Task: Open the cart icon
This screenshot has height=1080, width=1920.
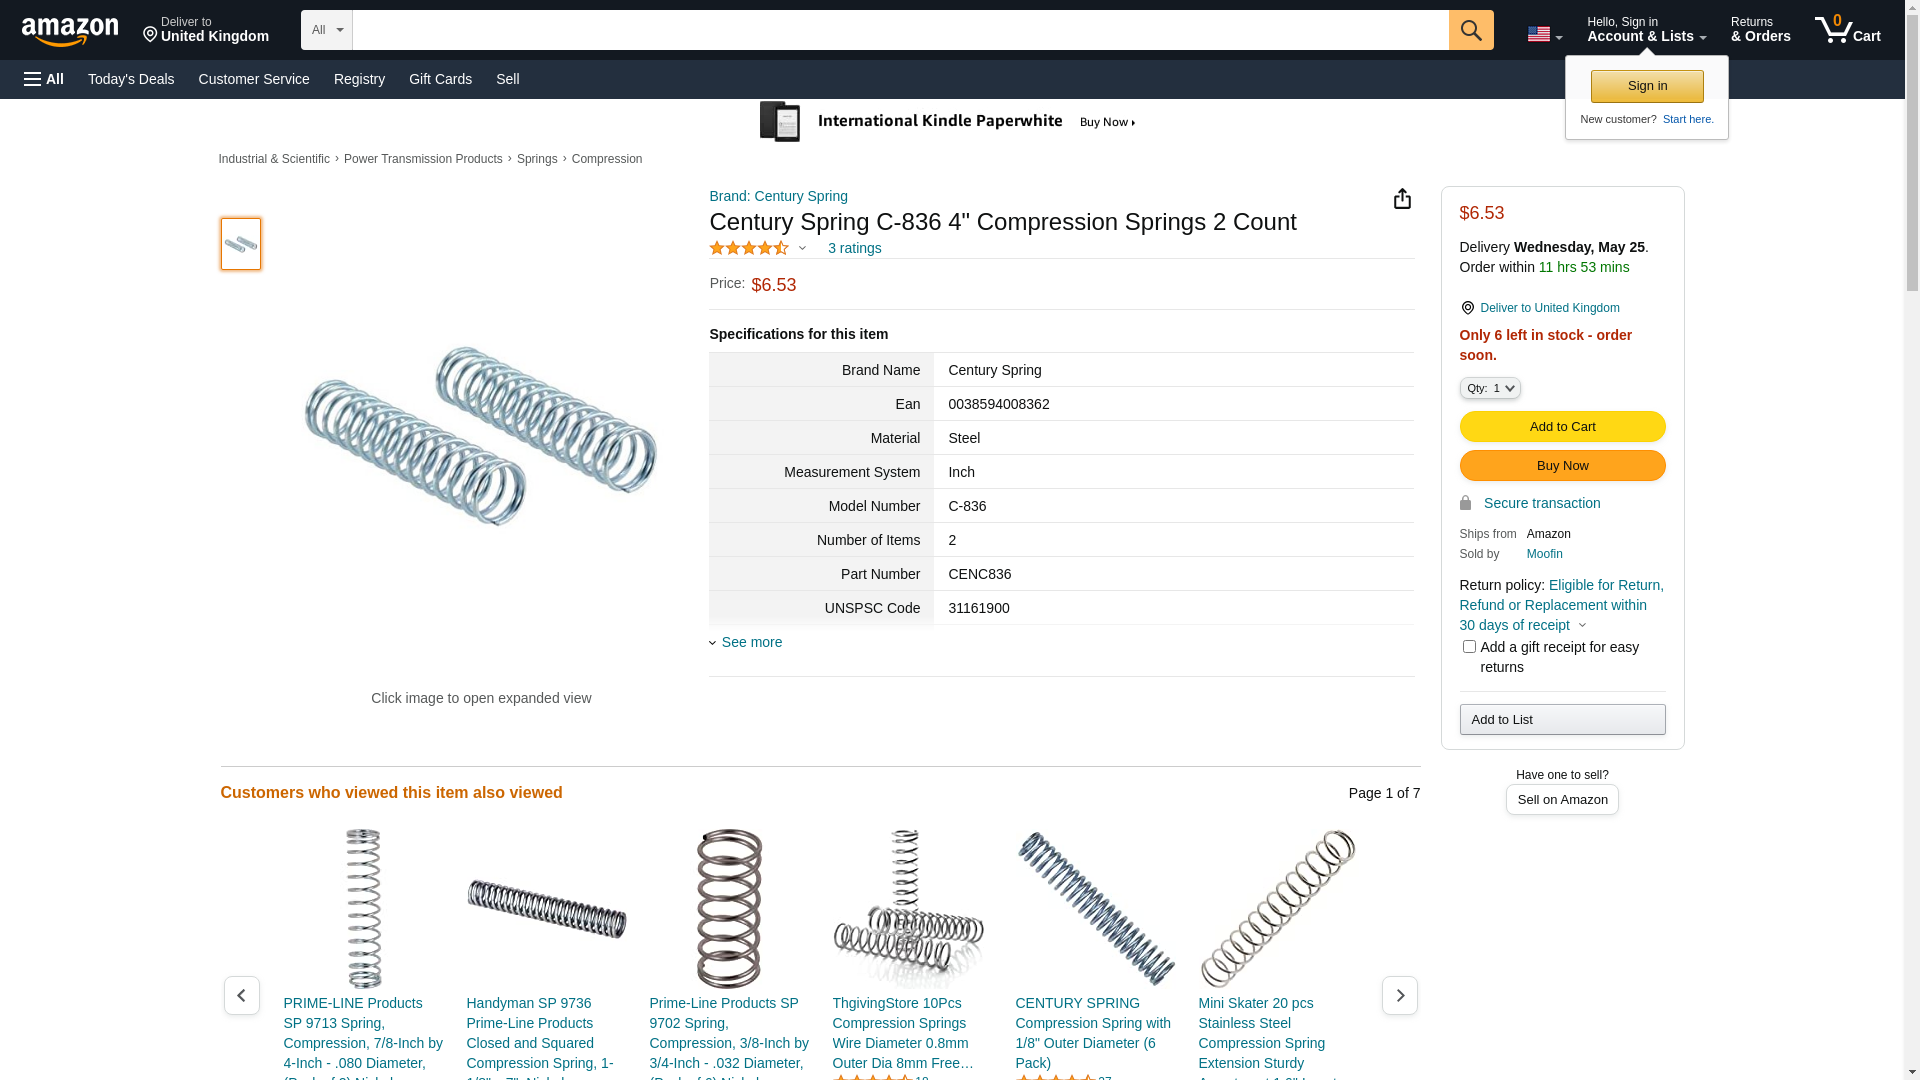Action: pos(1847,30)
